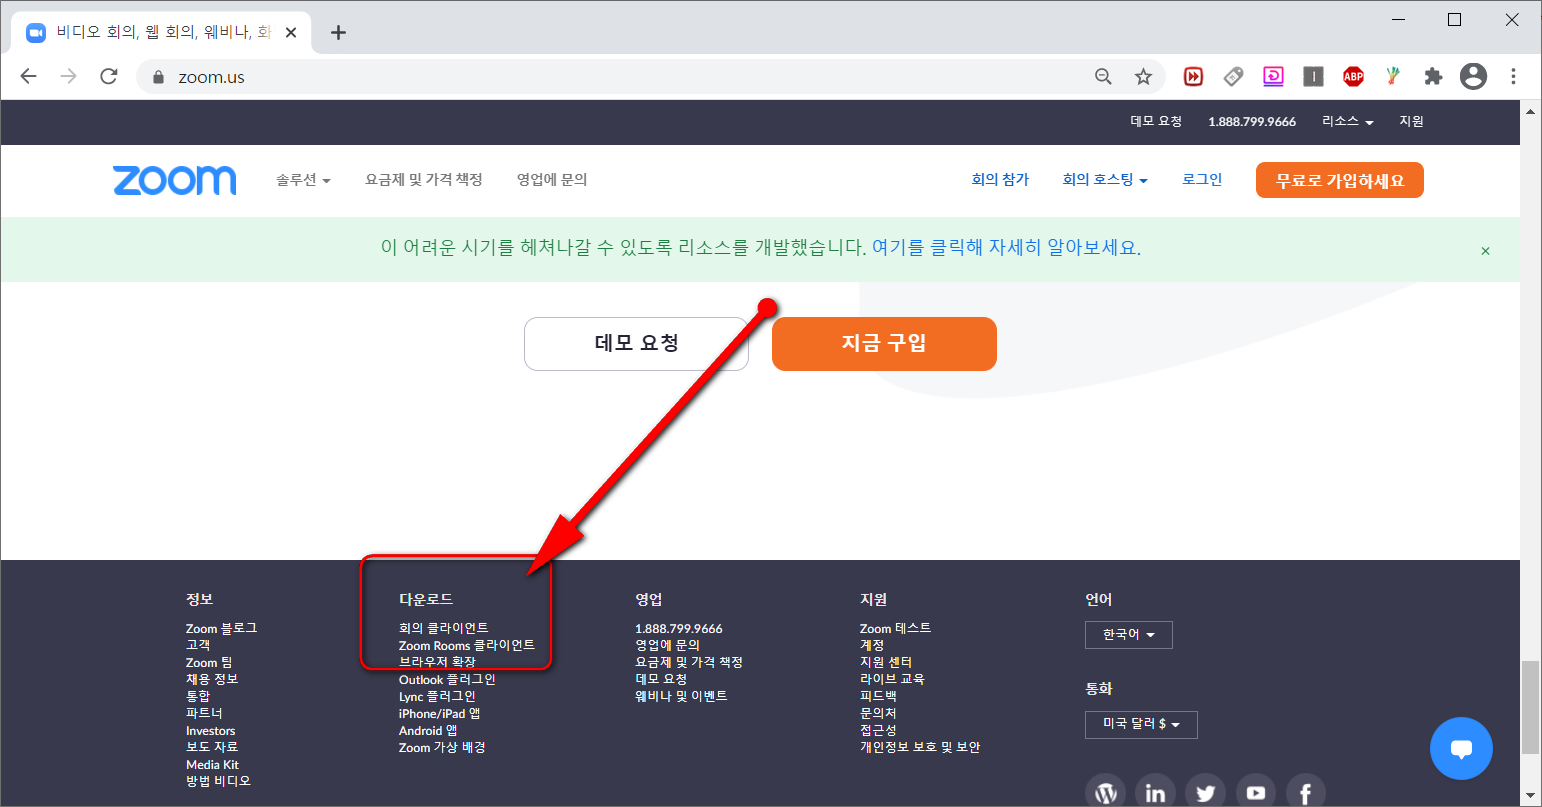Open Zoom Rooms 클라이언트 link
The height and width of the screenshot is (807, 1542).
coord(467,645)
